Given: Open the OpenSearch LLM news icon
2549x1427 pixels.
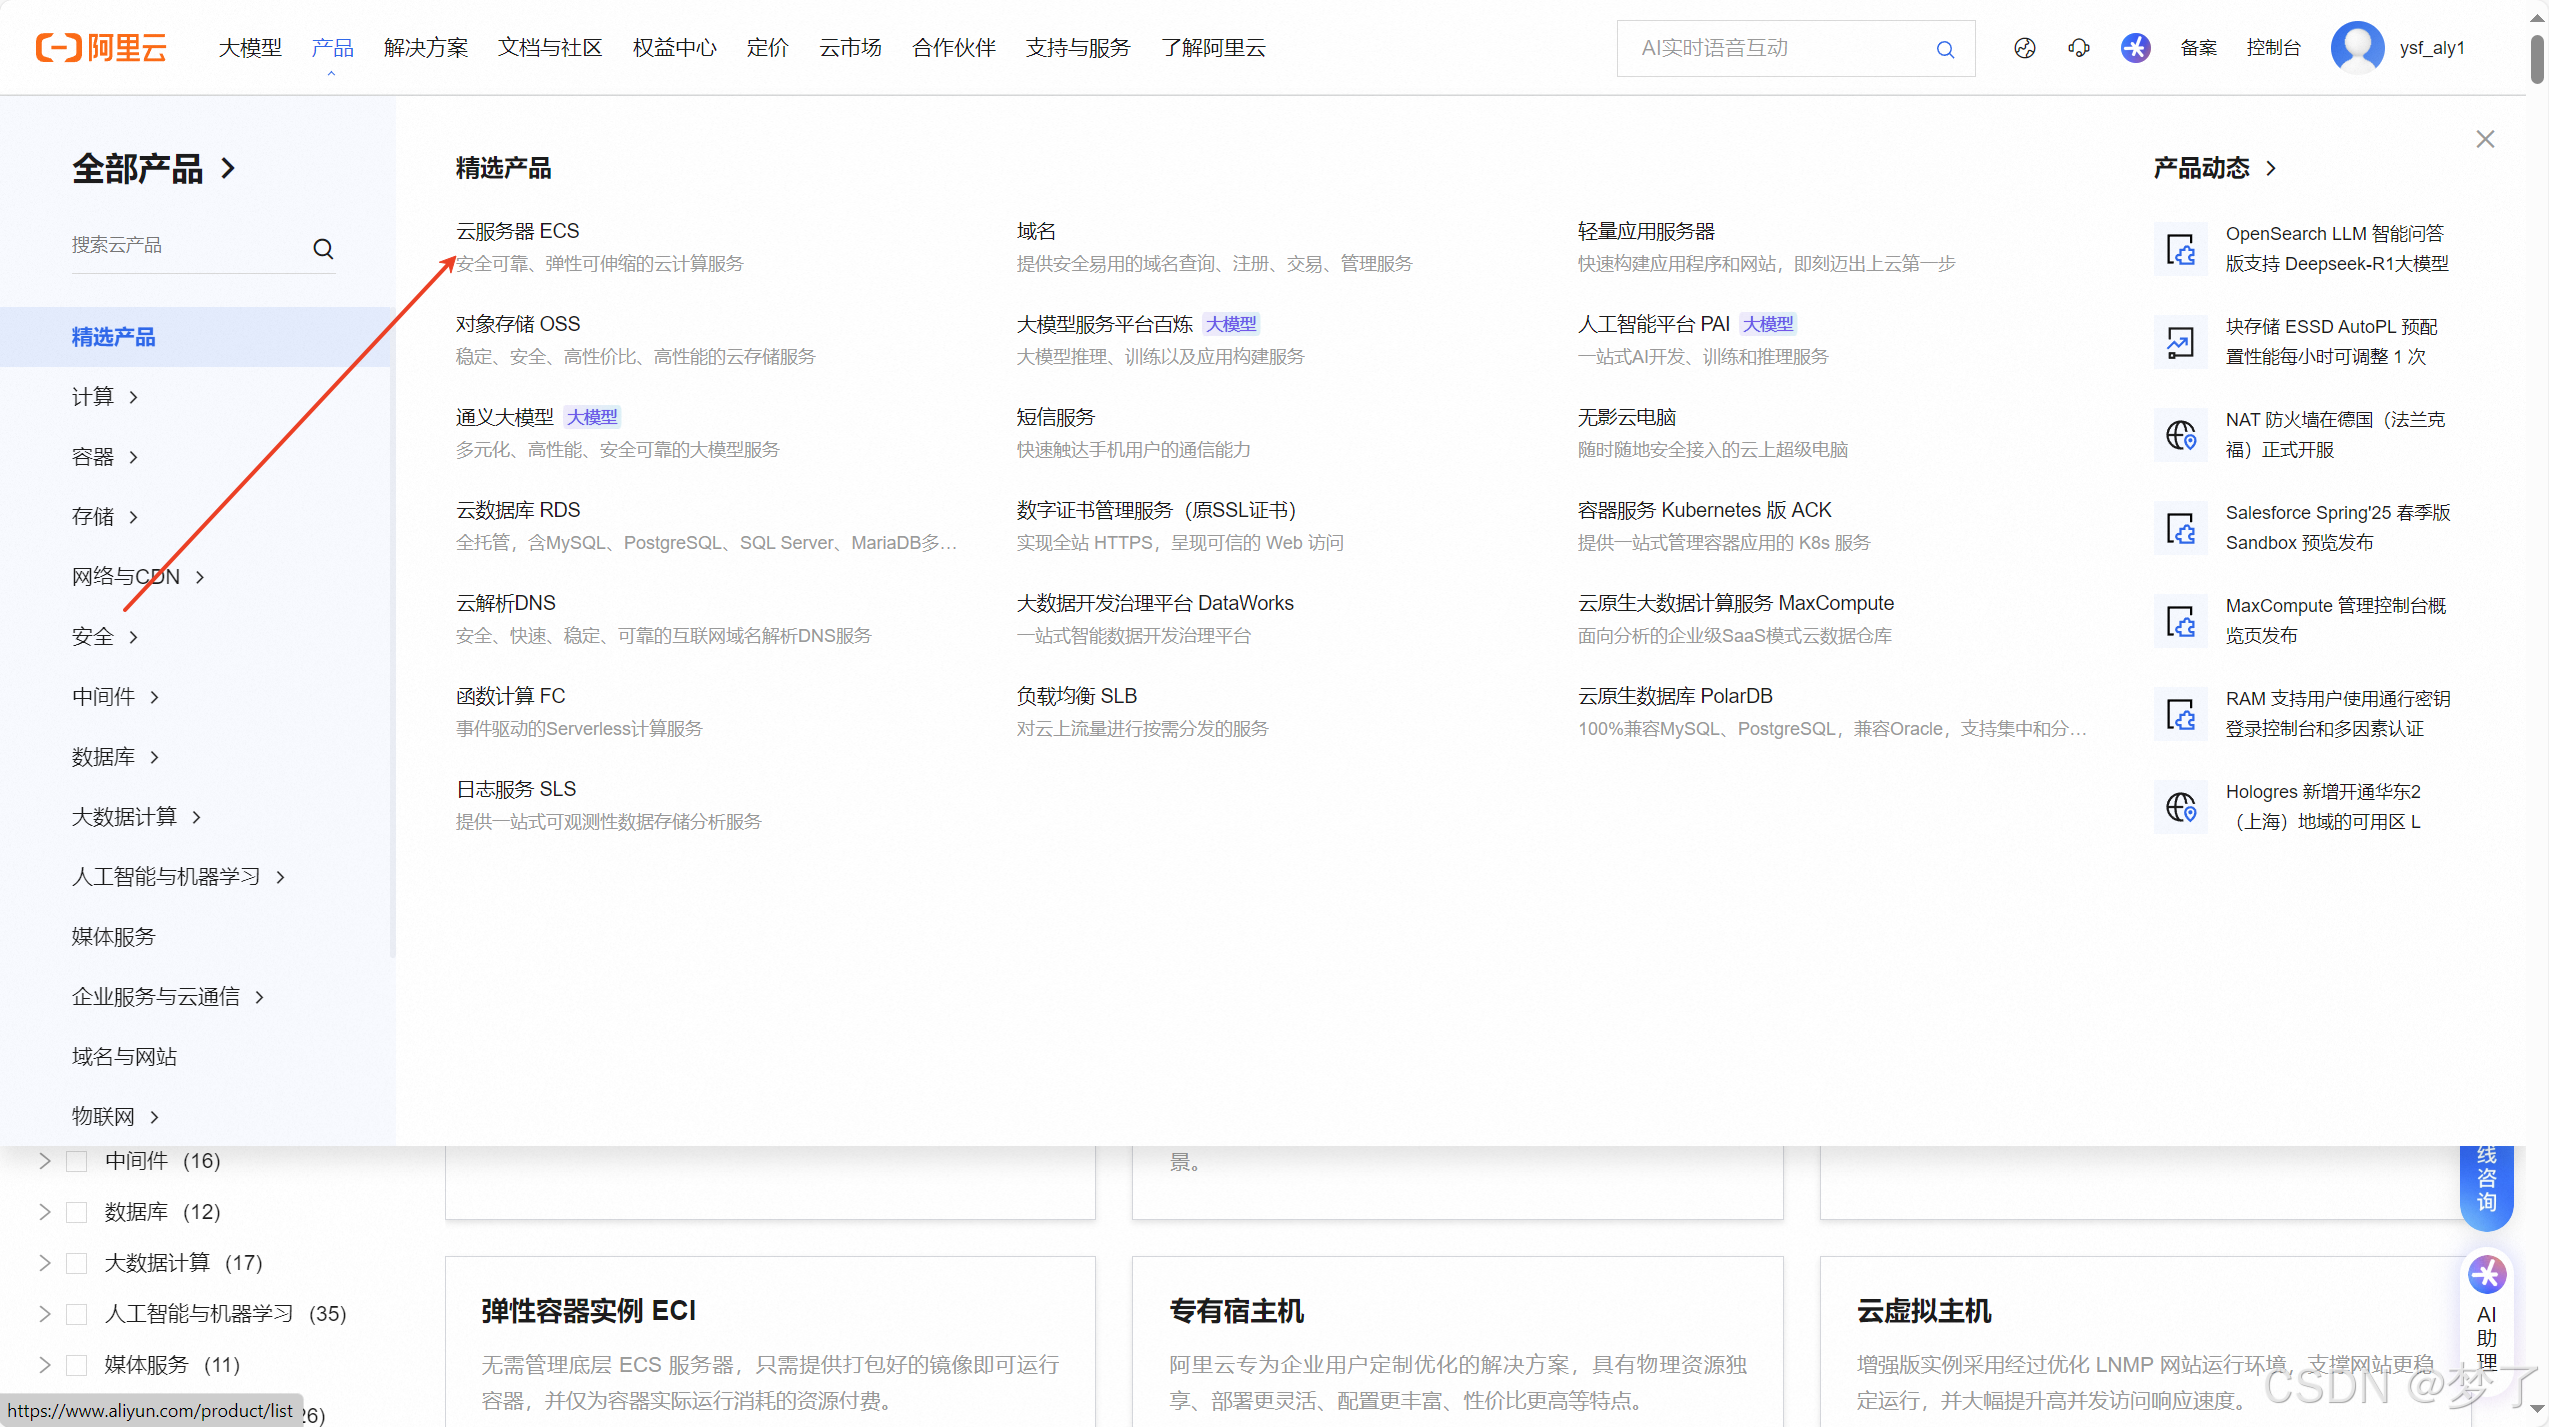Looking at the screenshot, I should [2180, 249].
